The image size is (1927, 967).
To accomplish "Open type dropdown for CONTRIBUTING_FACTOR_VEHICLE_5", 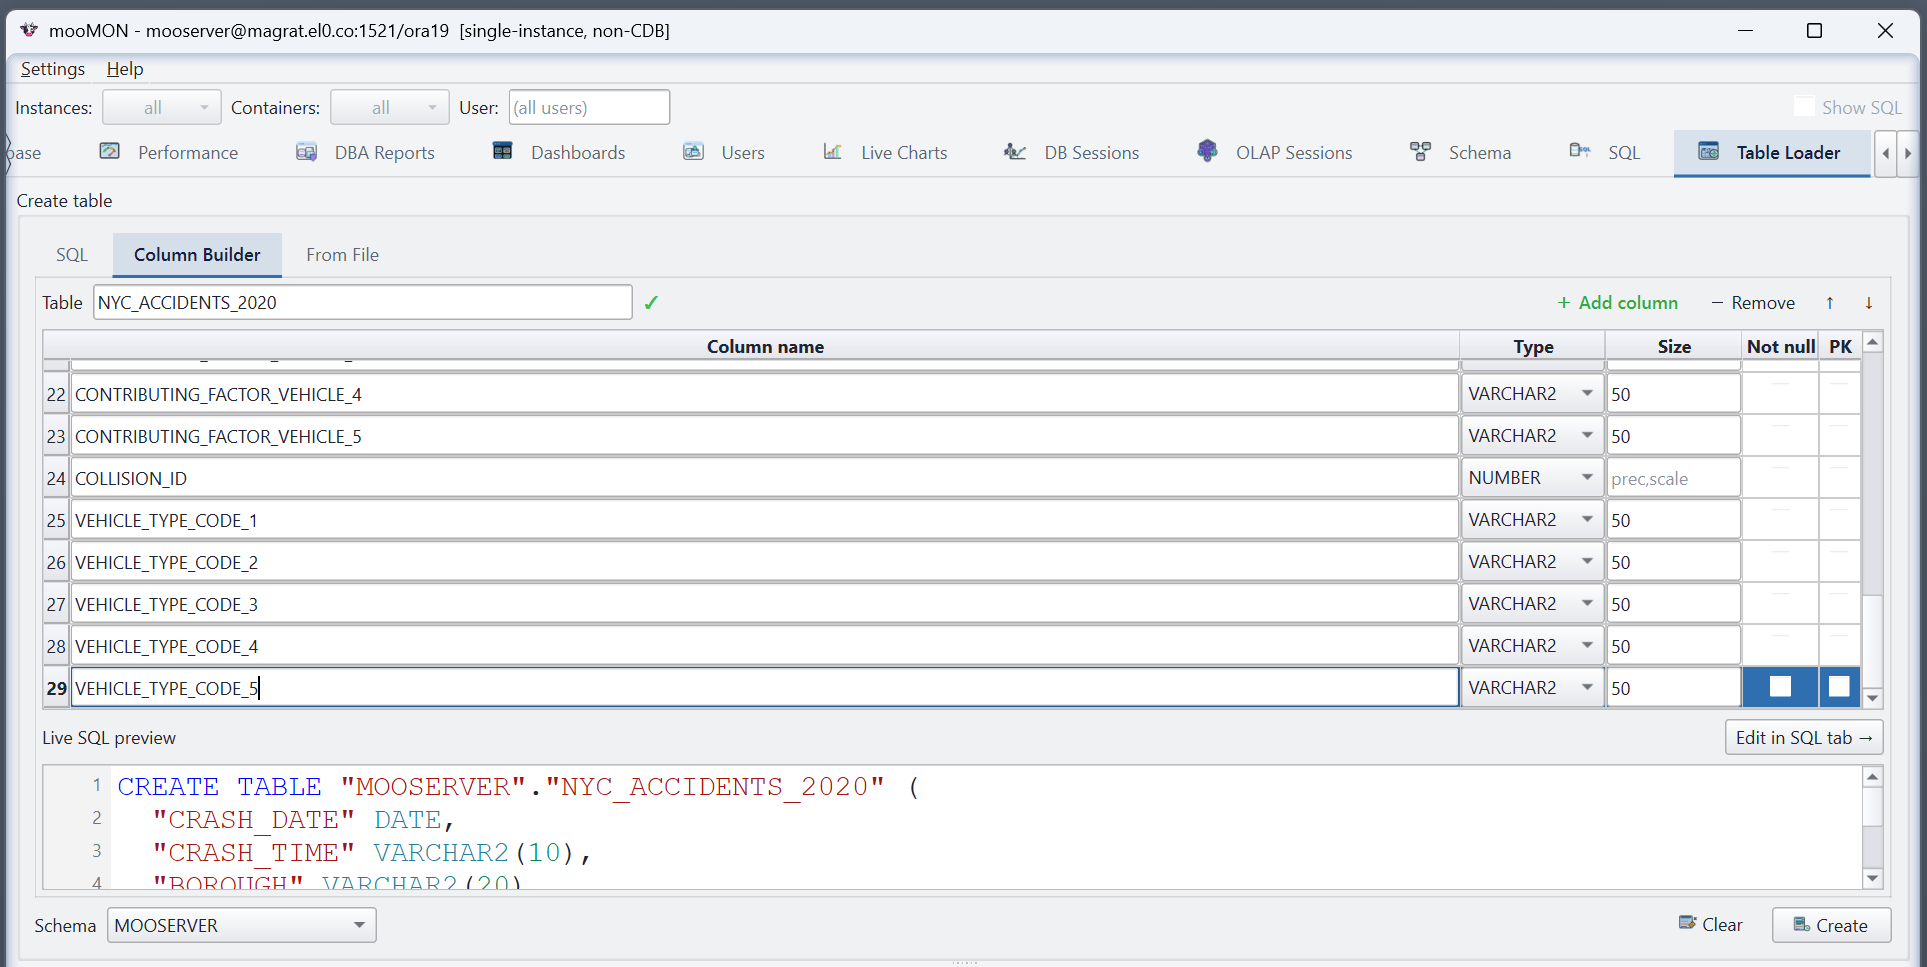I will click(x=1532, y=436).
